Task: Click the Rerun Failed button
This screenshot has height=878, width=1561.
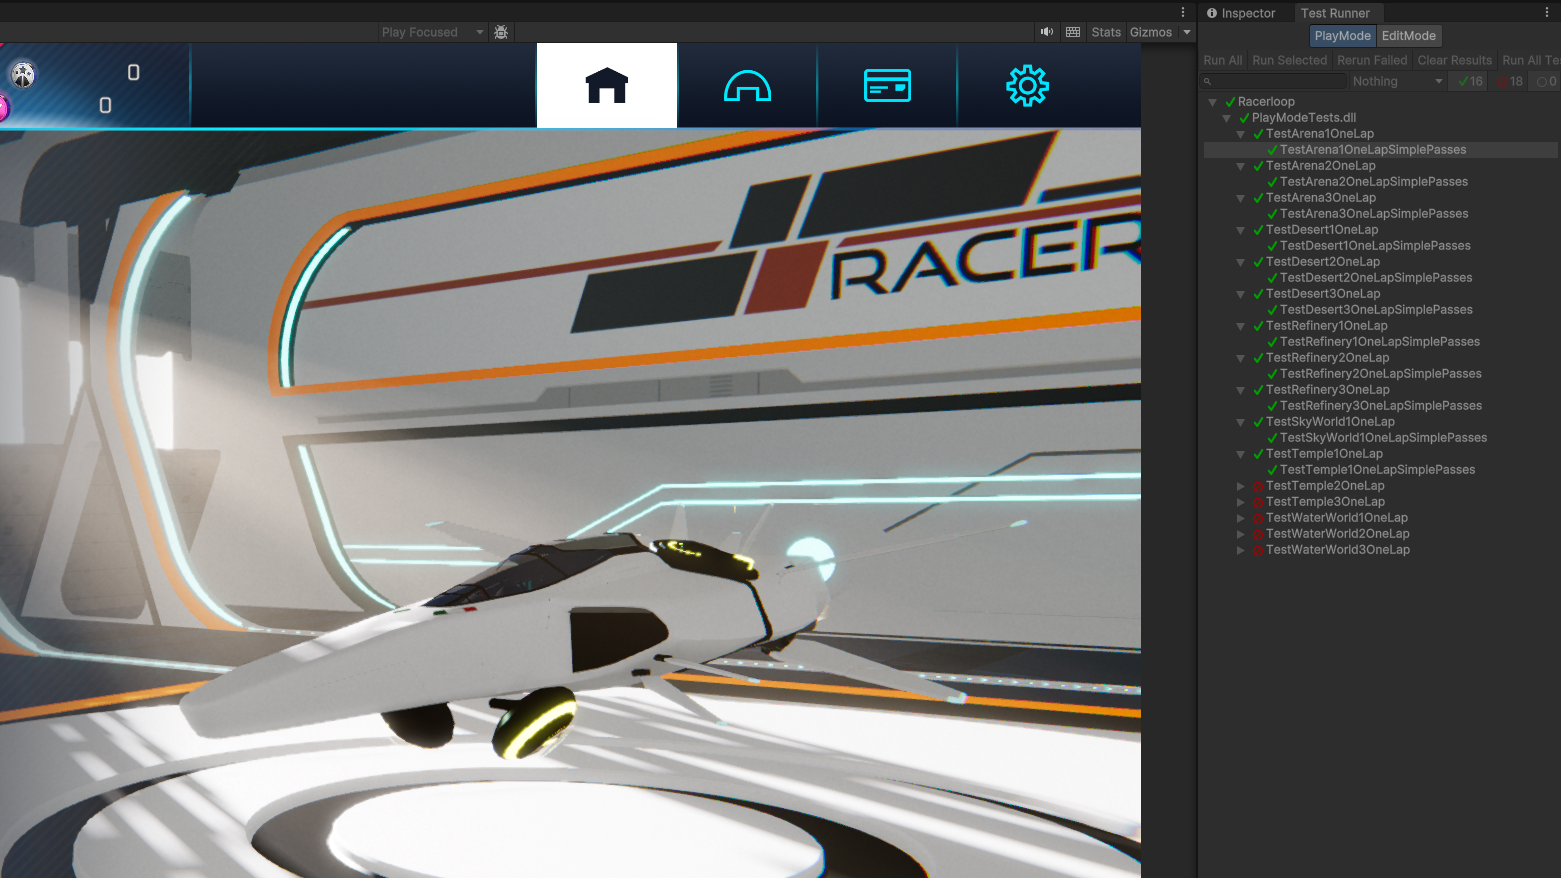Action: click(1372, 60)
